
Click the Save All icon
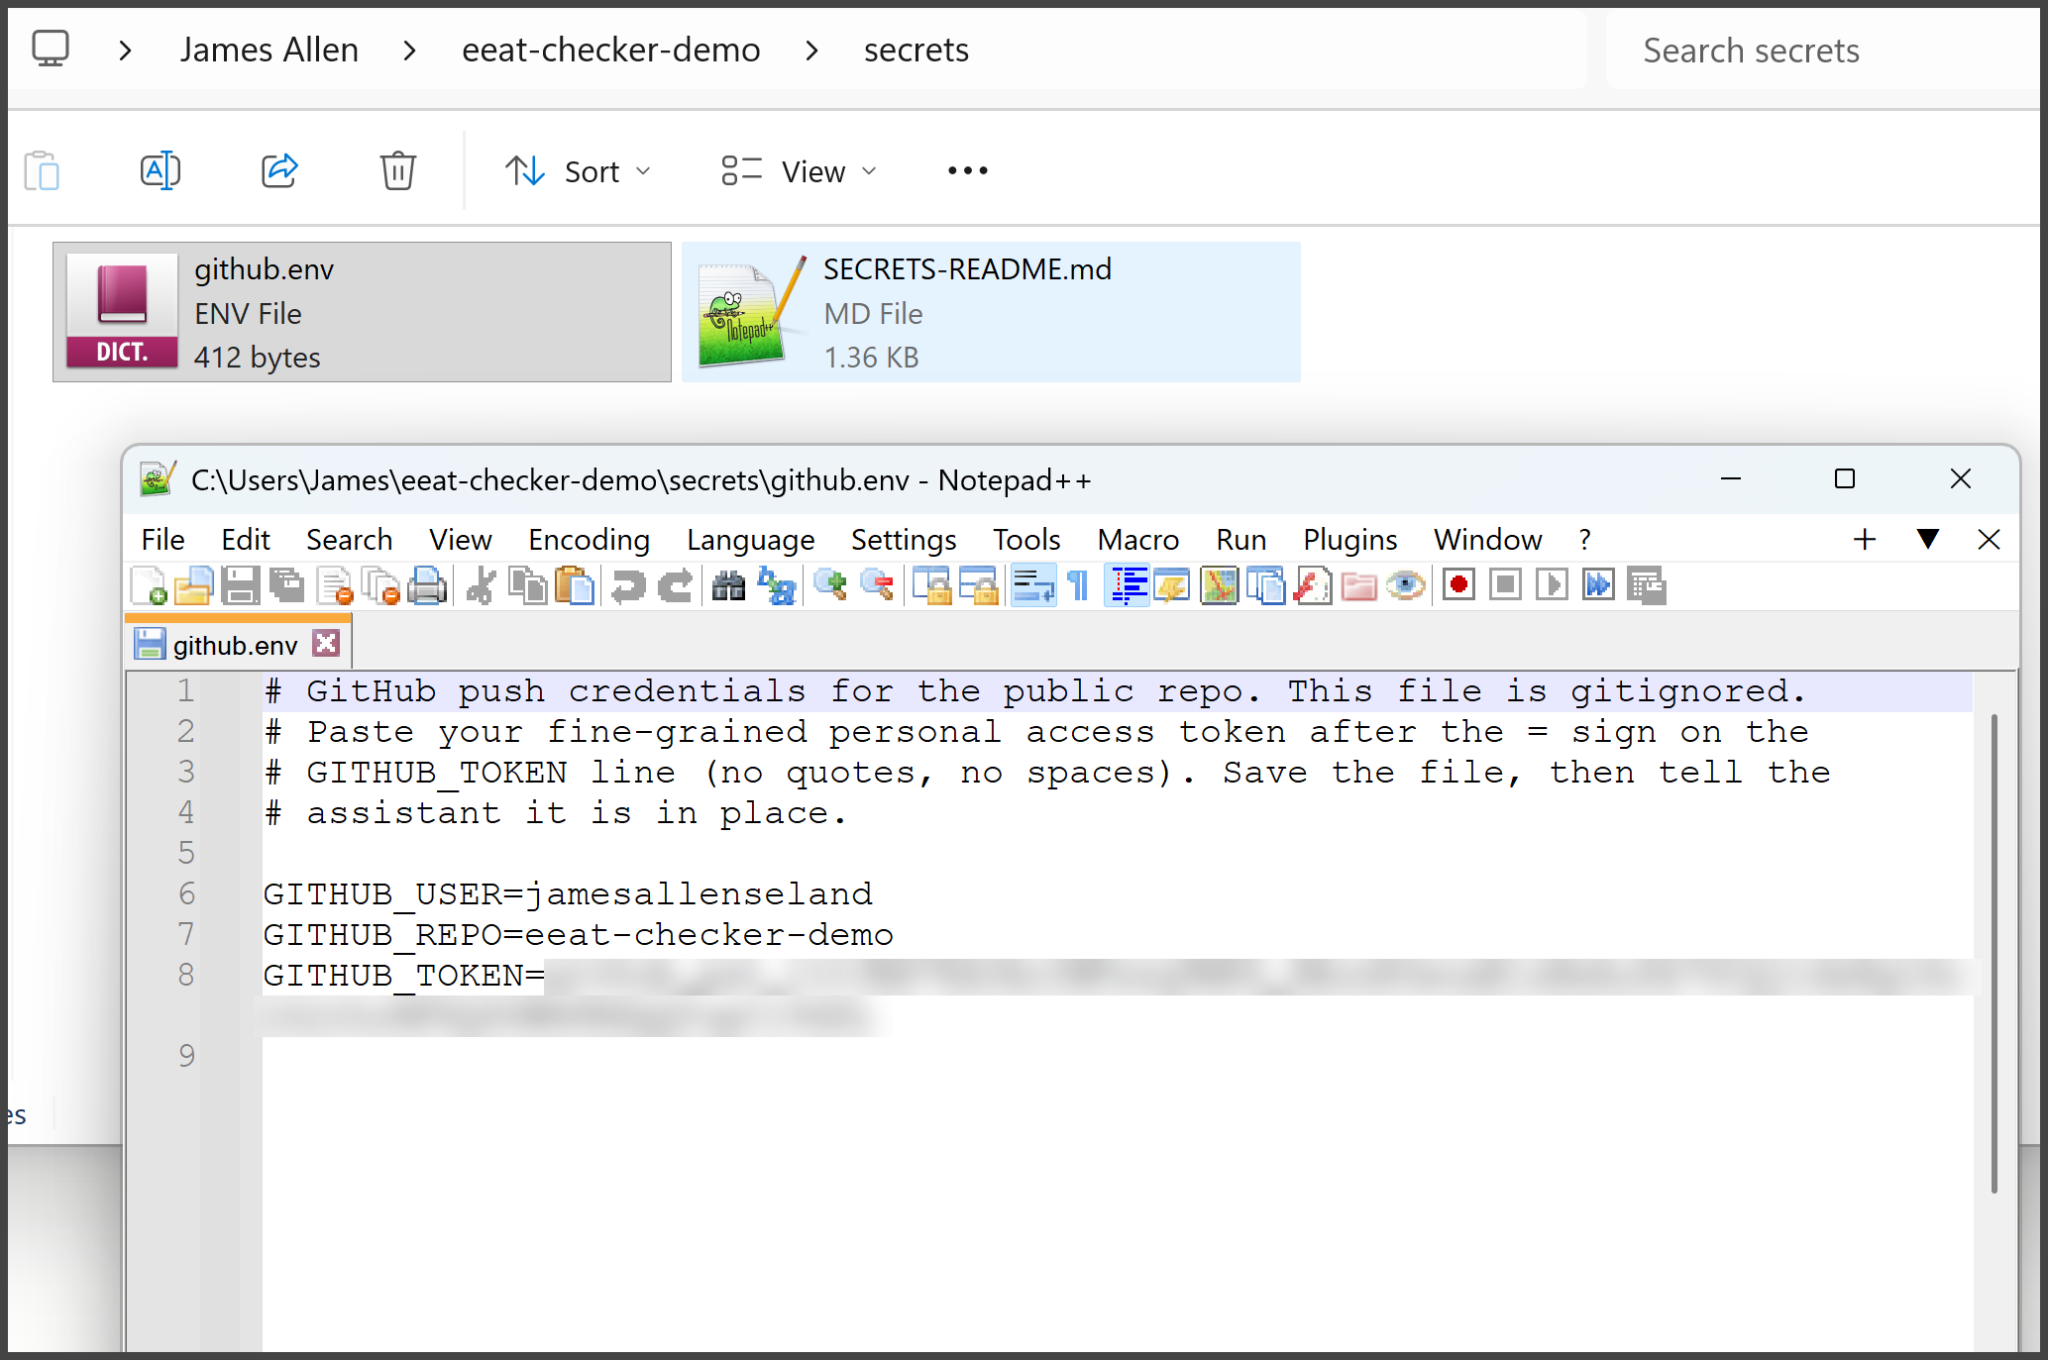287,586
